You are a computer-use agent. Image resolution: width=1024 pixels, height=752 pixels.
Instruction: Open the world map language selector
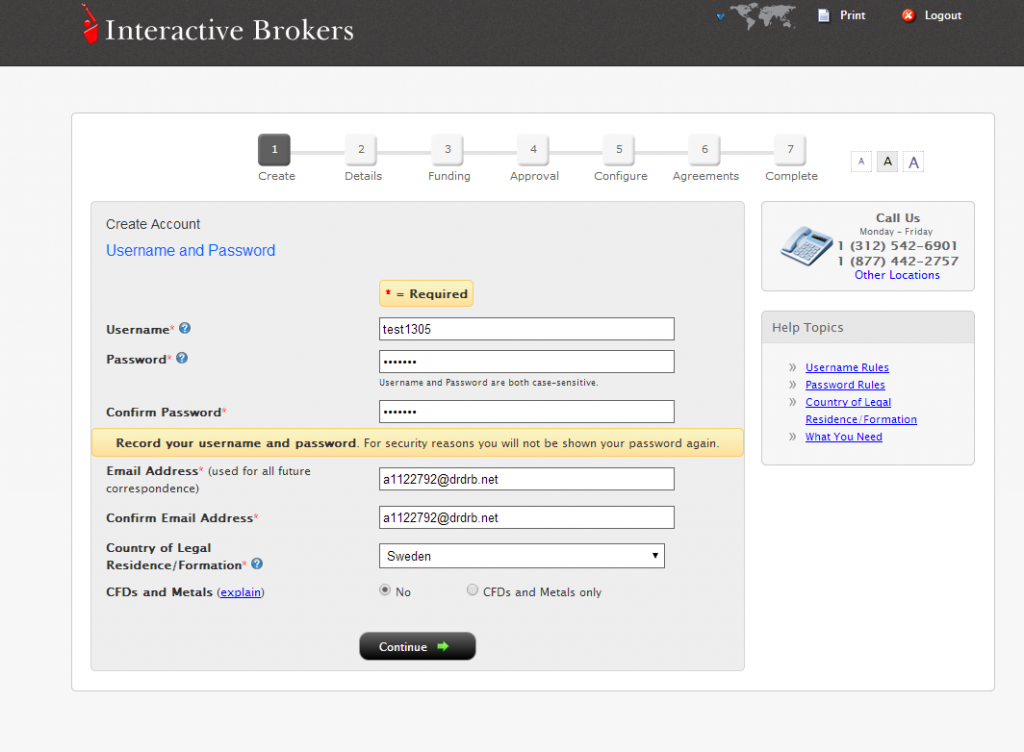pyautogui.click(x=758, y=16)
